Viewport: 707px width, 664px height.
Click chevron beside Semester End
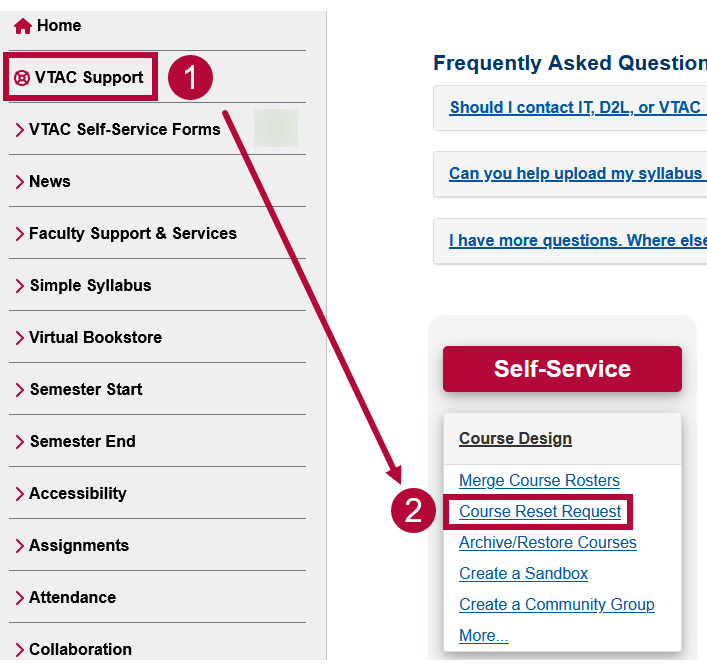19,442
